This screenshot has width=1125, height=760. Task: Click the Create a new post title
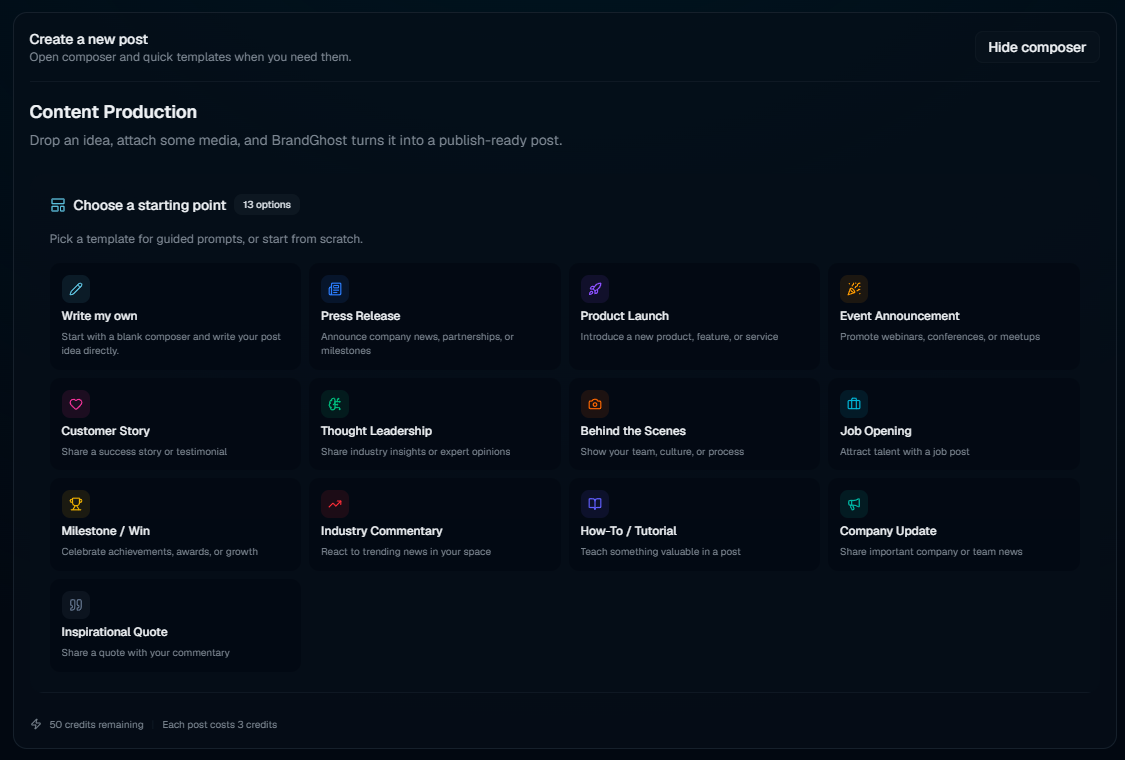pyautogui.click(x=88, y=39)
